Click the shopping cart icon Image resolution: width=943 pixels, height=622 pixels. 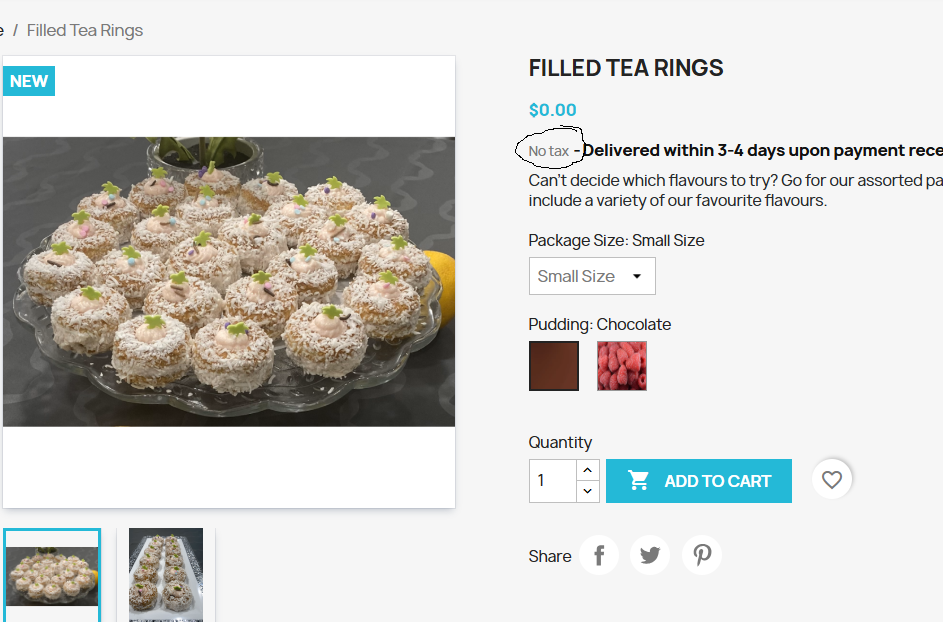click(x=639, y=481)
